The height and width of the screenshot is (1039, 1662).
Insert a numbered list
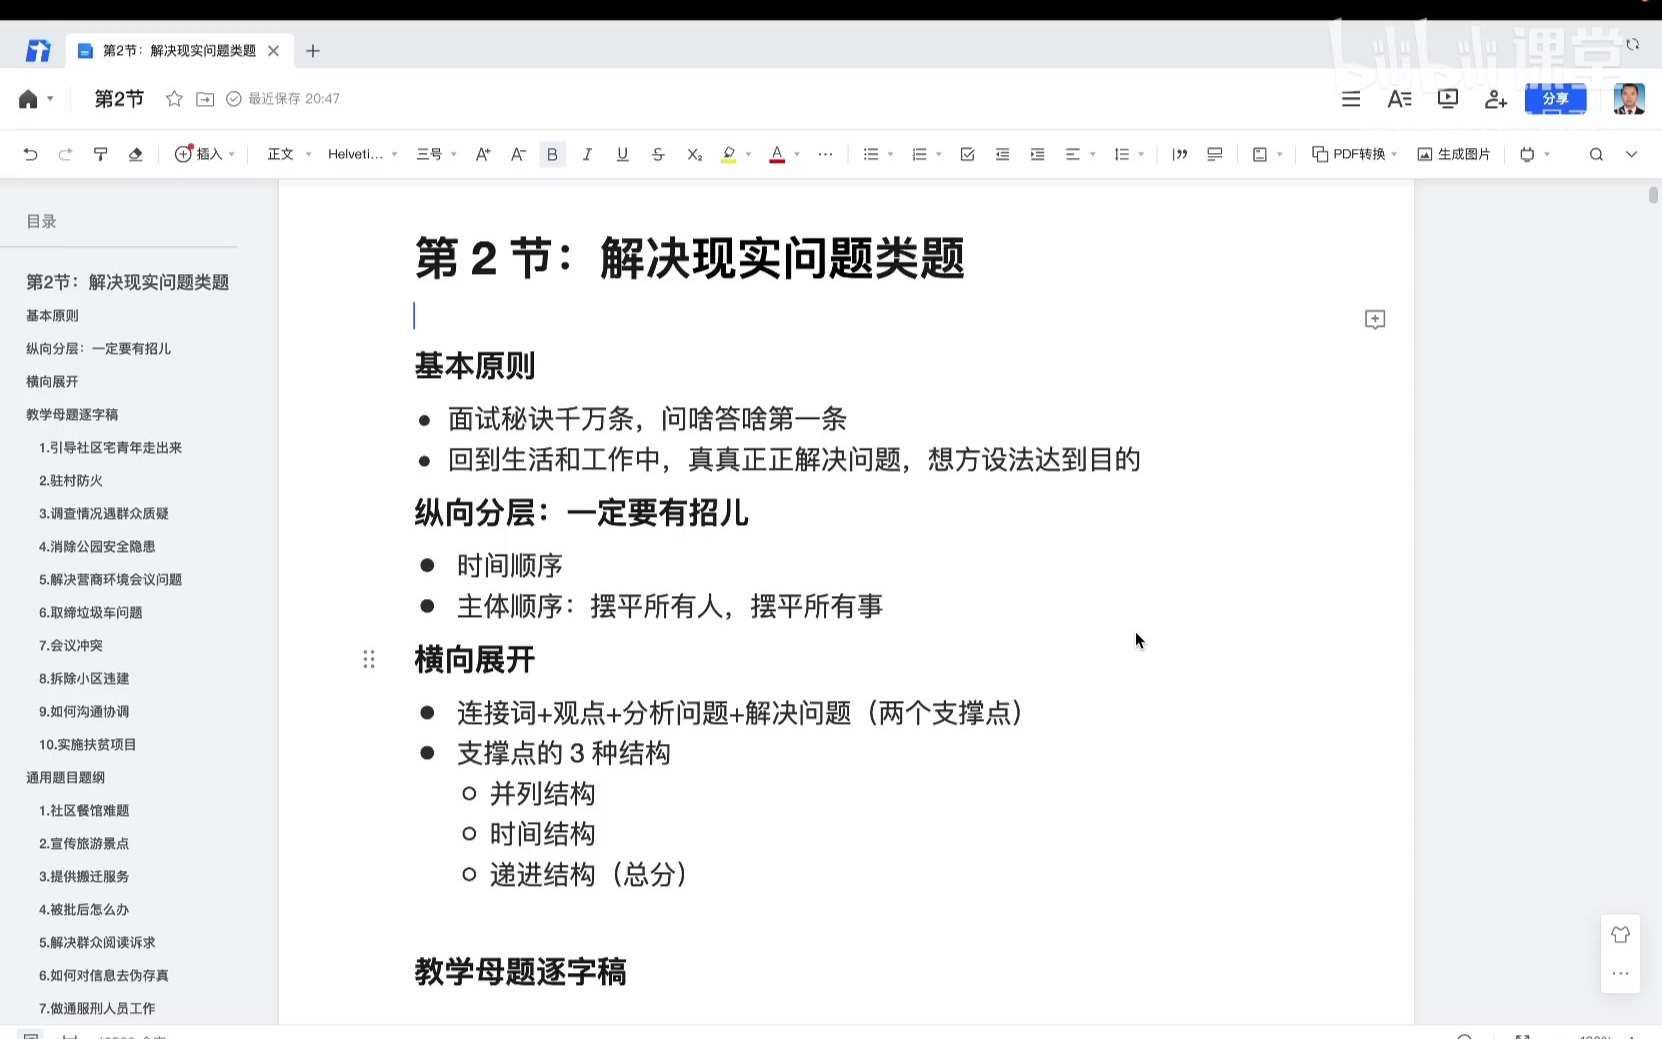920,154
